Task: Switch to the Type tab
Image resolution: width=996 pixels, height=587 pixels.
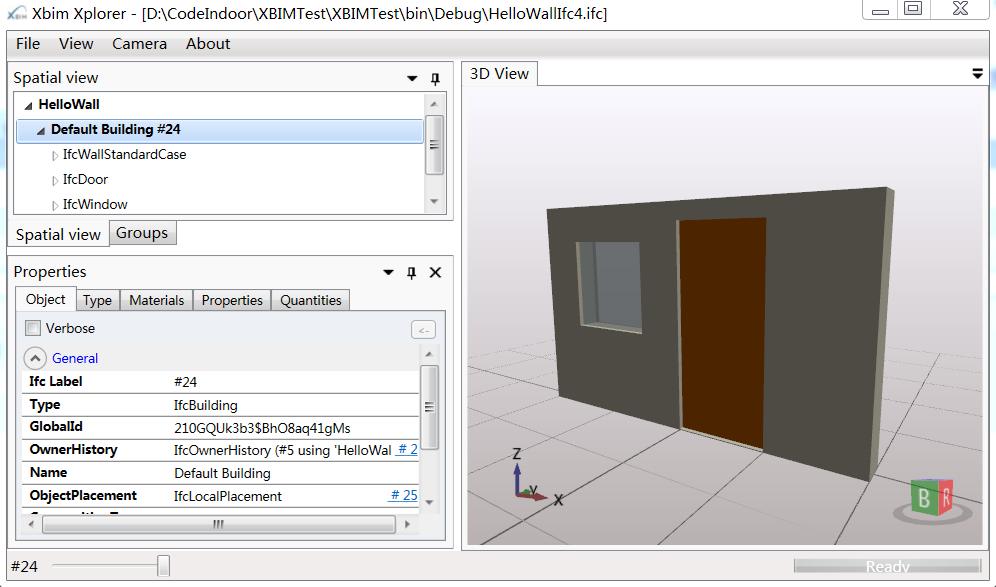Action: click(97, 300)
